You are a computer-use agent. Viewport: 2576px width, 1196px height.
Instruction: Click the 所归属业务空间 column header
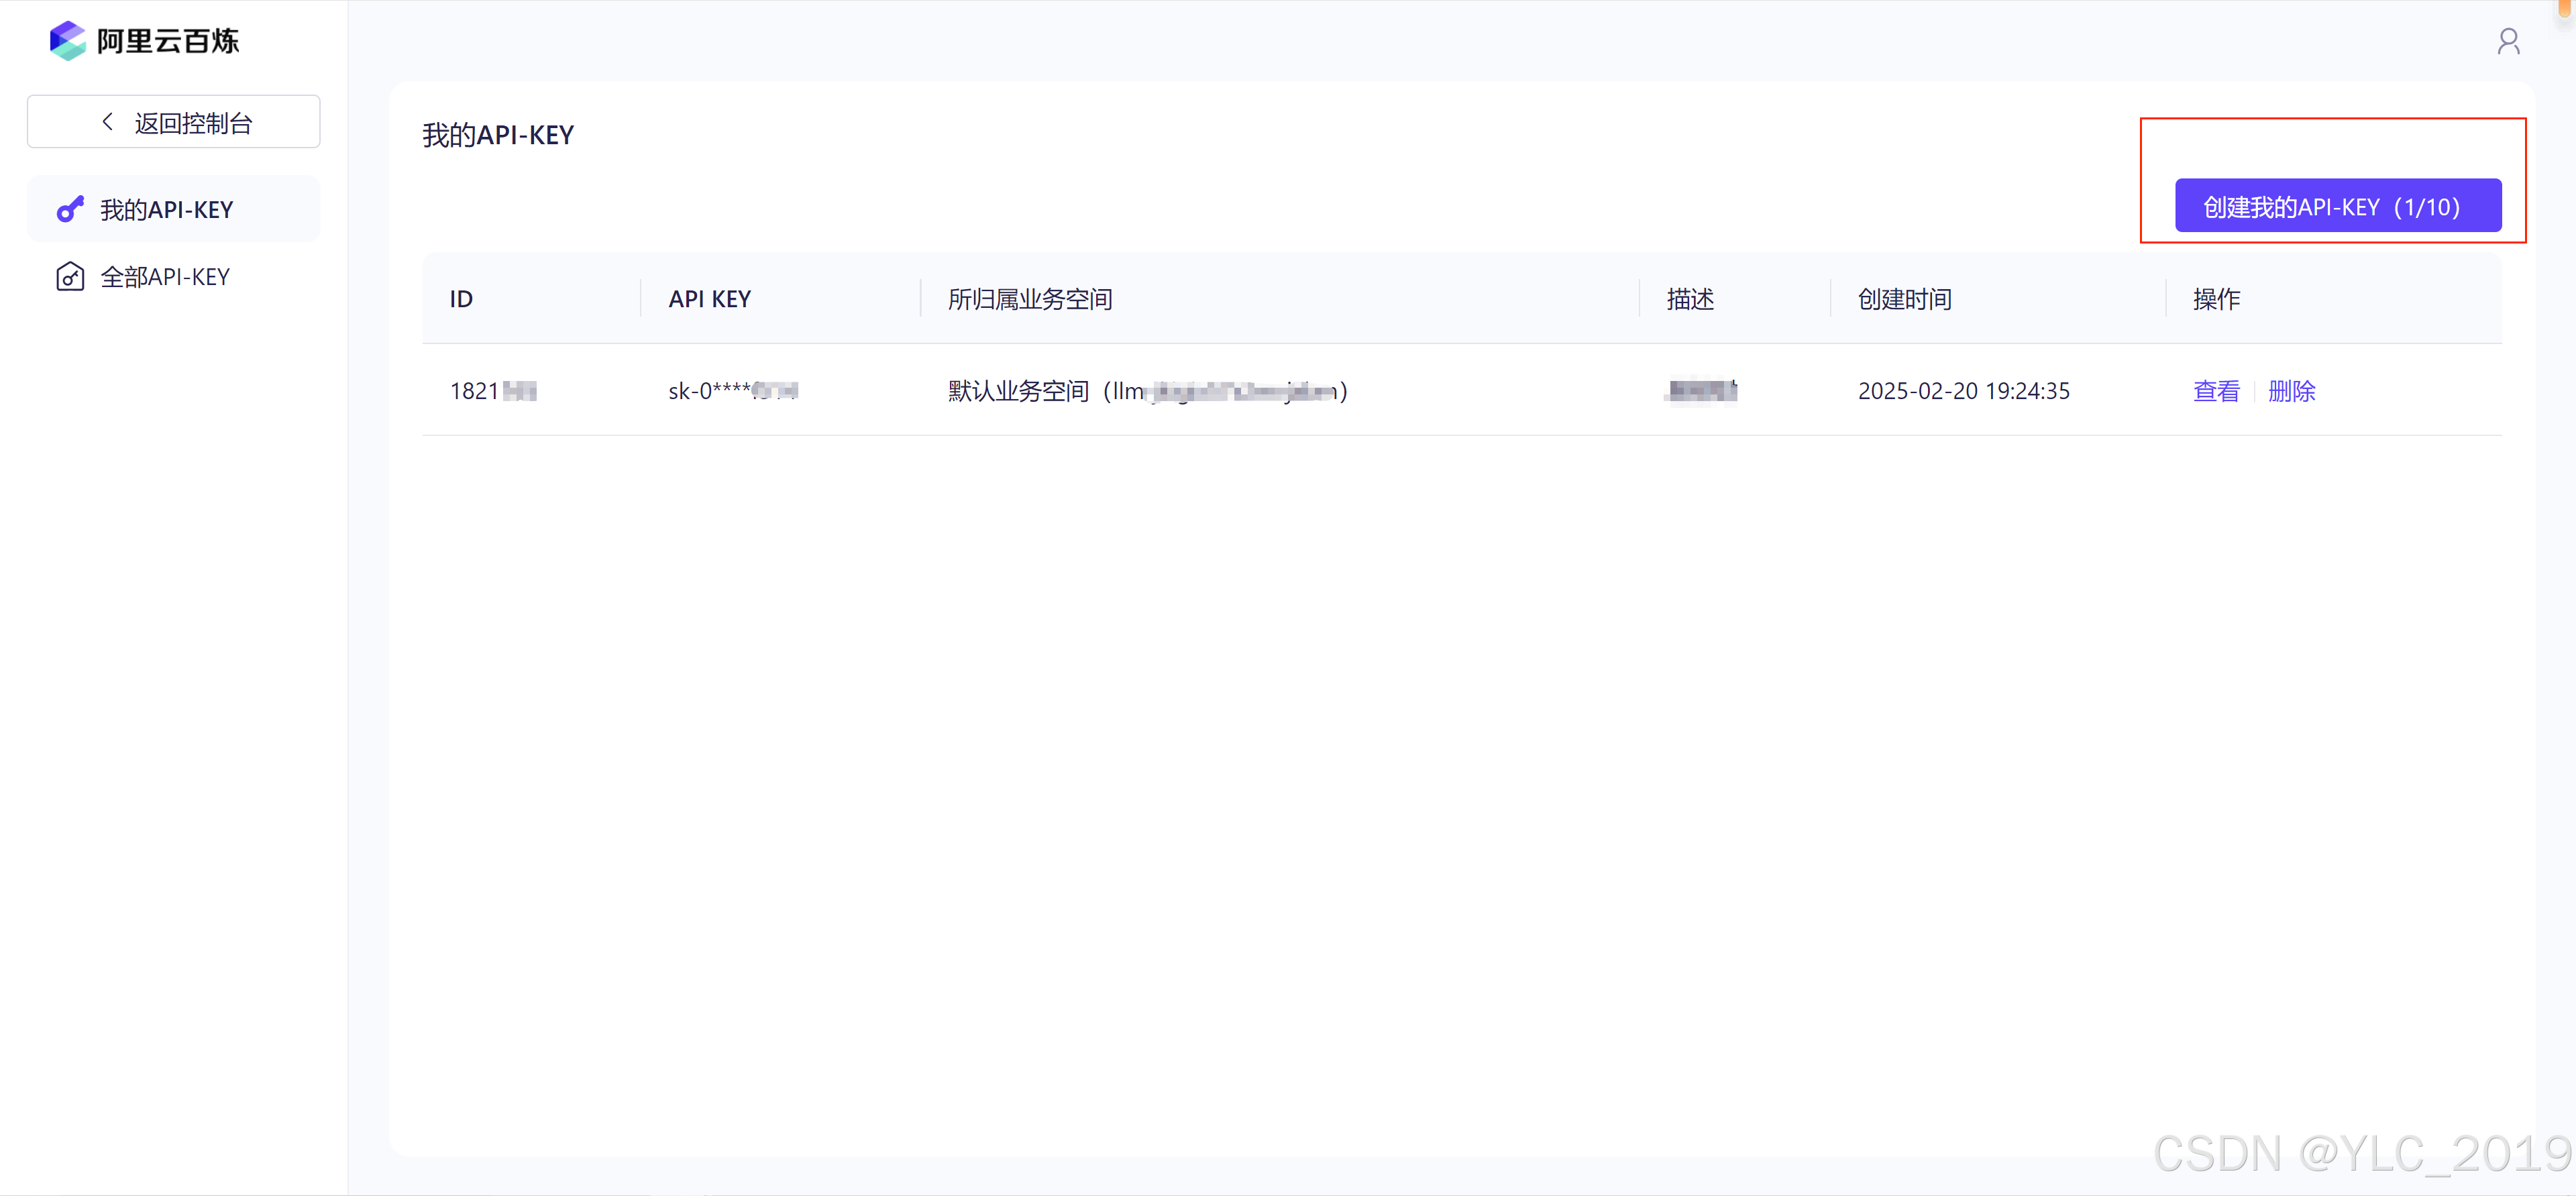(1029, 299)
